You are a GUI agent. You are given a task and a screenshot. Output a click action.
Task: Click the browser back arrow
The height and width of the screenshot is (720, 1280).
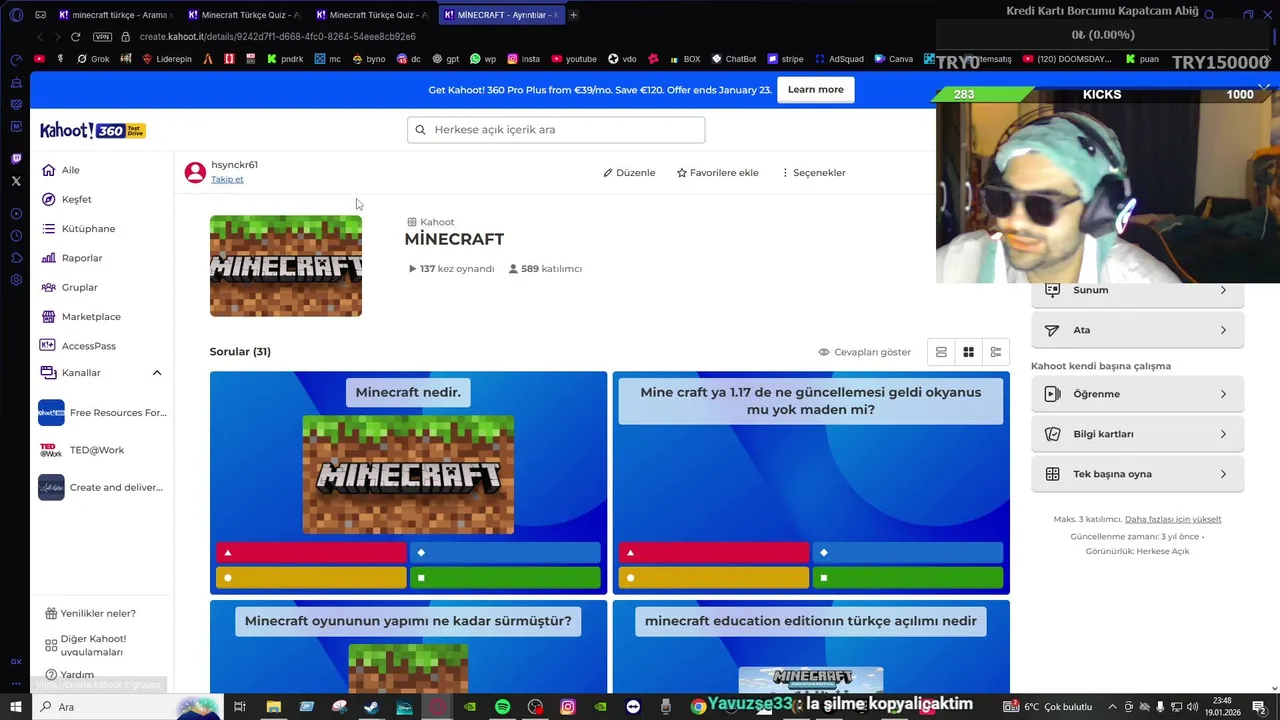point(39,36)
